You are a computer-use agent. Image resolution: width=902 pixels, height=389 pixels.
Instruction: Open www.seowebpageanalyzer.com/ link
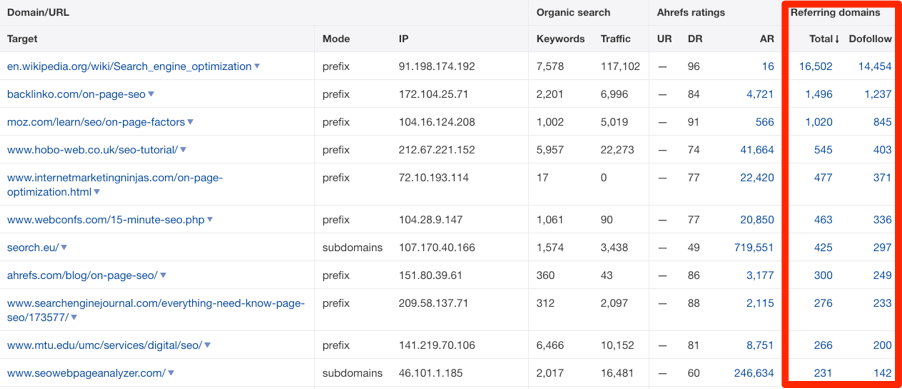coord(86,373)
